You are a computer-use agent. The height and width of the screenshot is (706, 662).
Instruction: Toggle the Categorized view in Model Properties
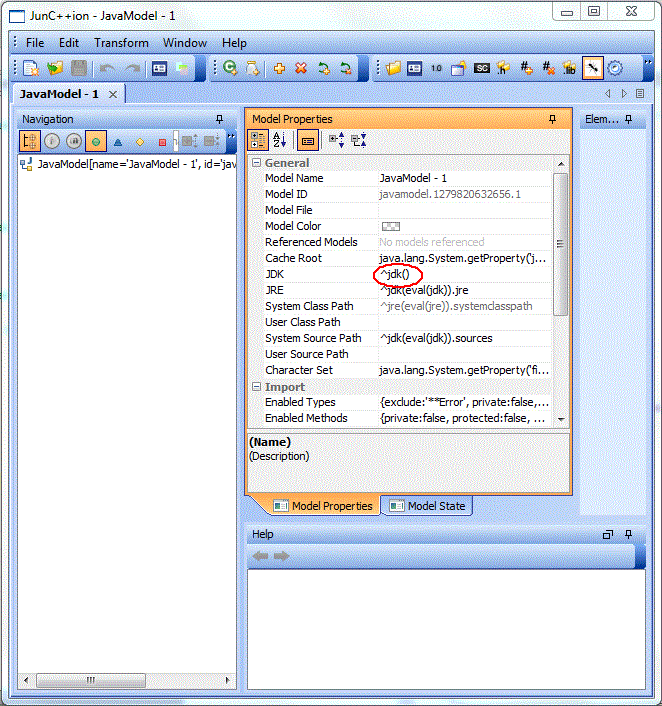click(x=258, y=140)
